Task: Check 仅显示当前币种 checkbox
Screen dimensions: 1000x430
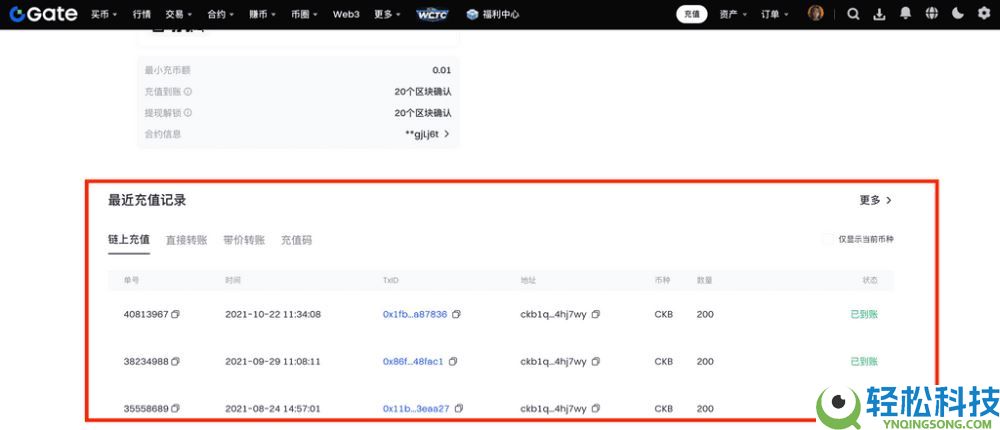Action: [x=828, y=239]
